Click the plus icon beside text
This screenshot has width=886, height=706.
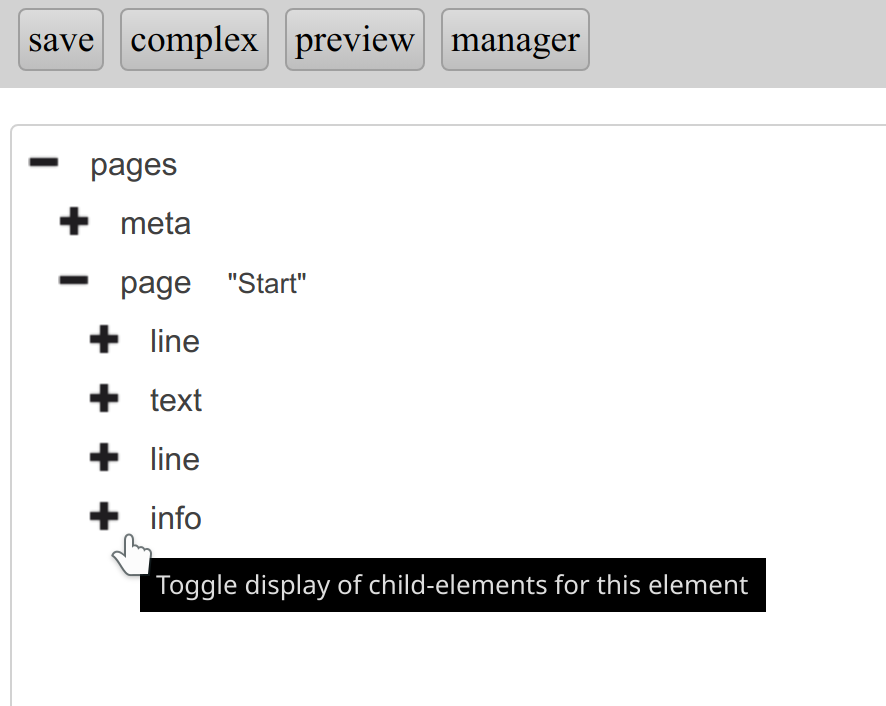pyautogui.click(x=104, y=399)
